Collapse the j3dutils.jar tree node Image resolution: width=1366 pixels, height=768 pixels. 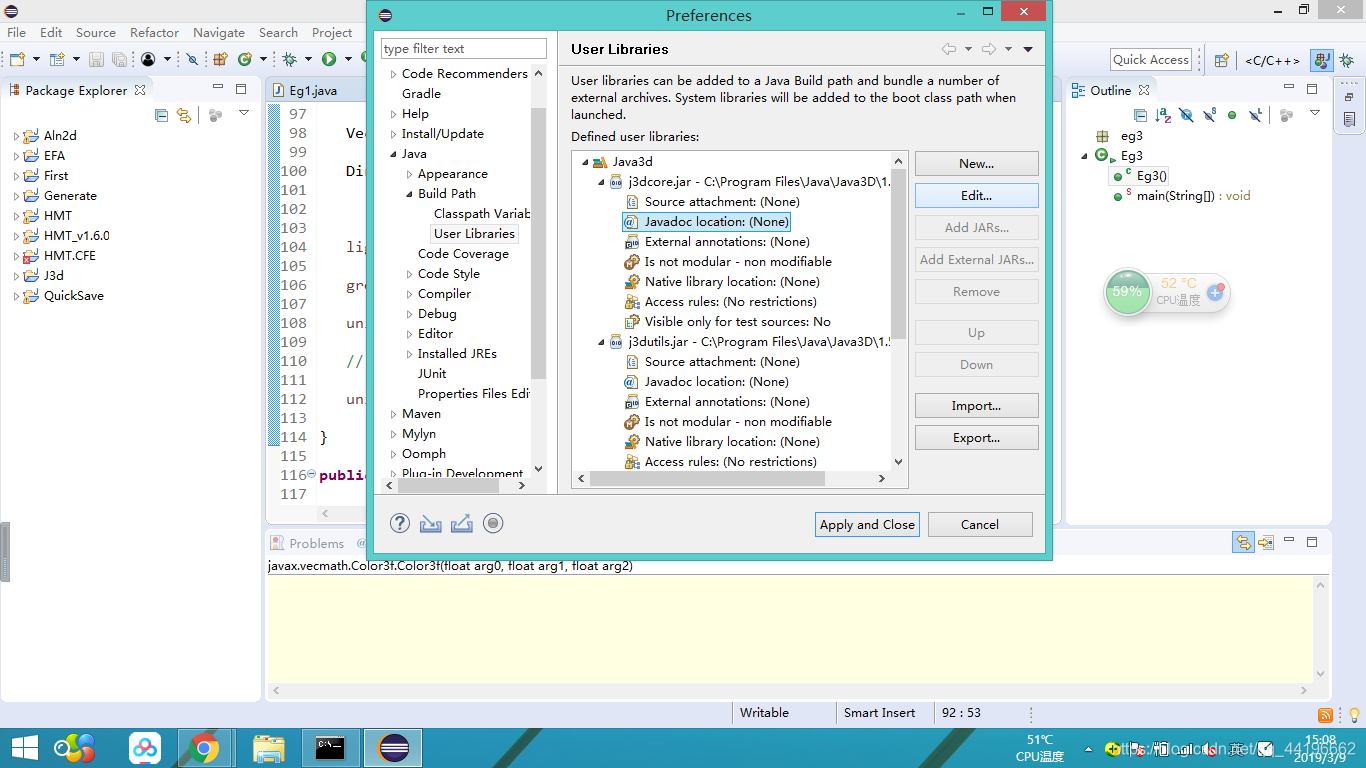coord(601,342)
